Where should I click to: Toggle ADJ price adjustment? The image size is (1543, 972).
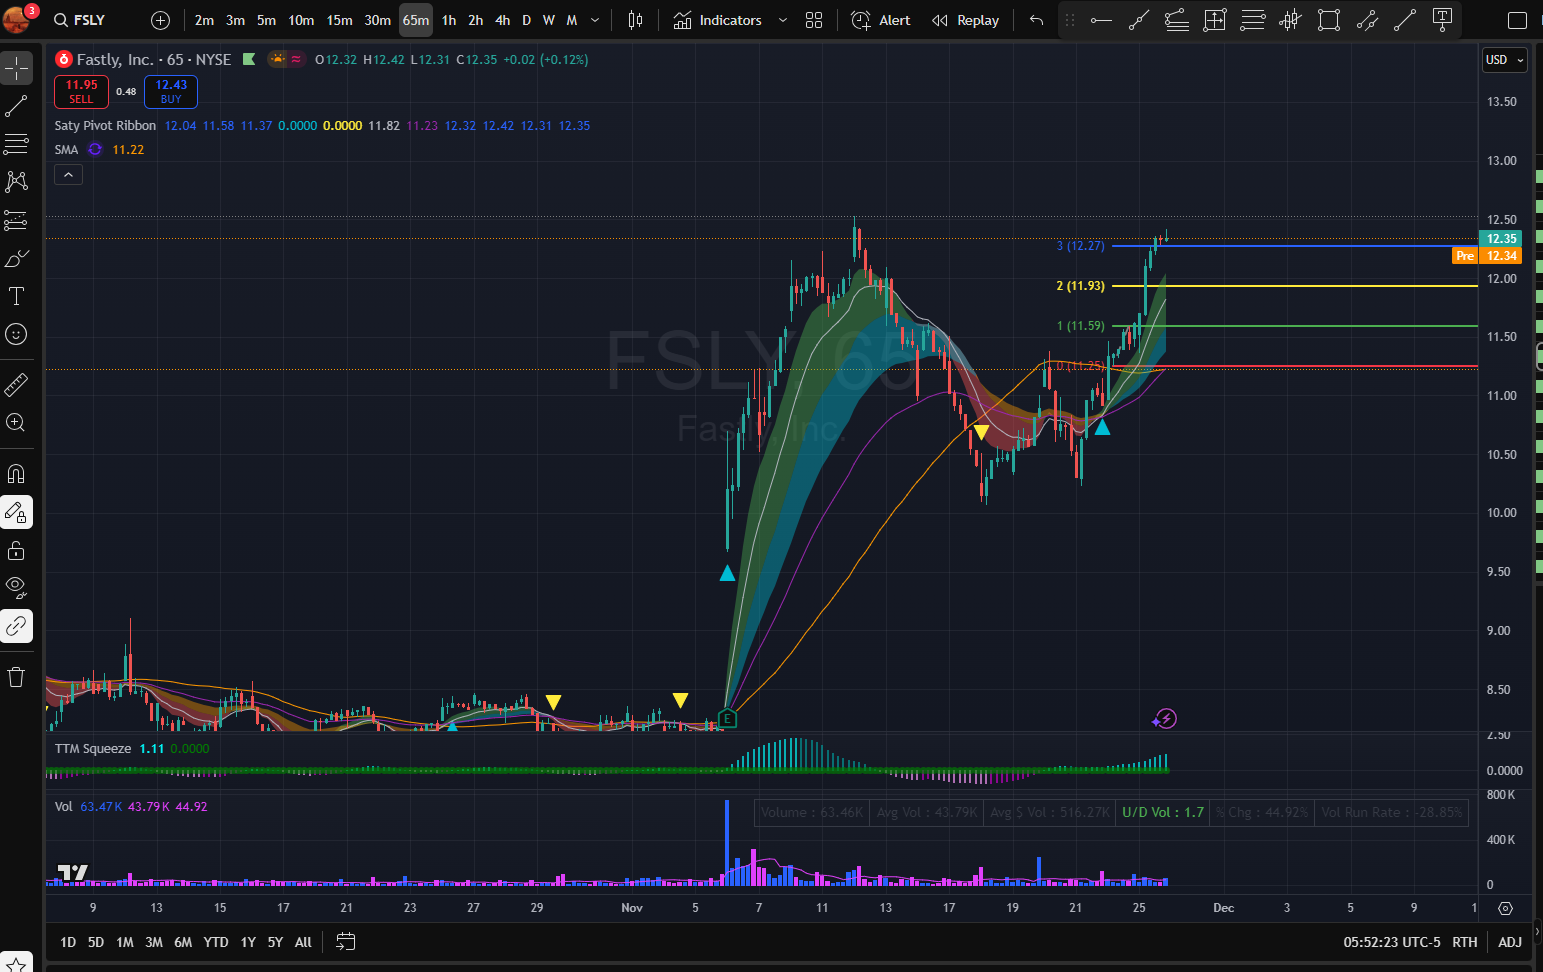click(x=1510, y=942)
